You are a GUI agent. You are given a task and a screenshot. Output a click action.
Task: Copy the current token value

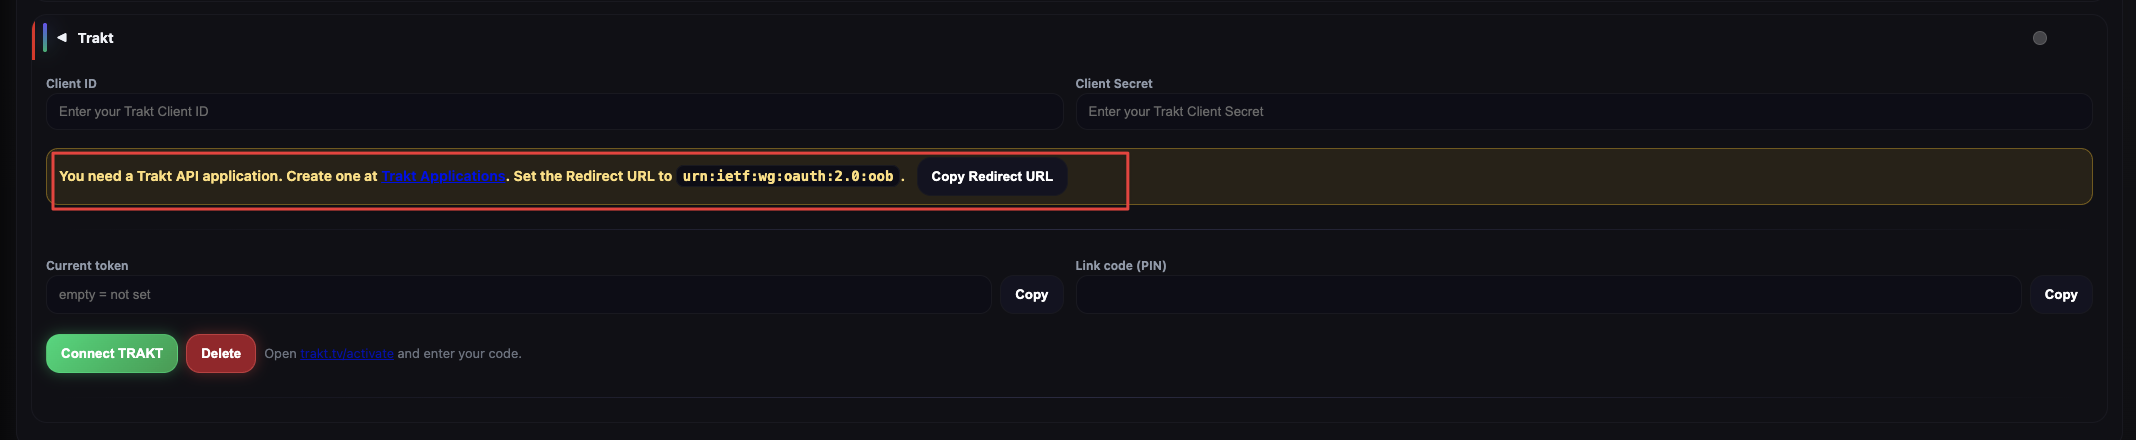pos(1031,294)
